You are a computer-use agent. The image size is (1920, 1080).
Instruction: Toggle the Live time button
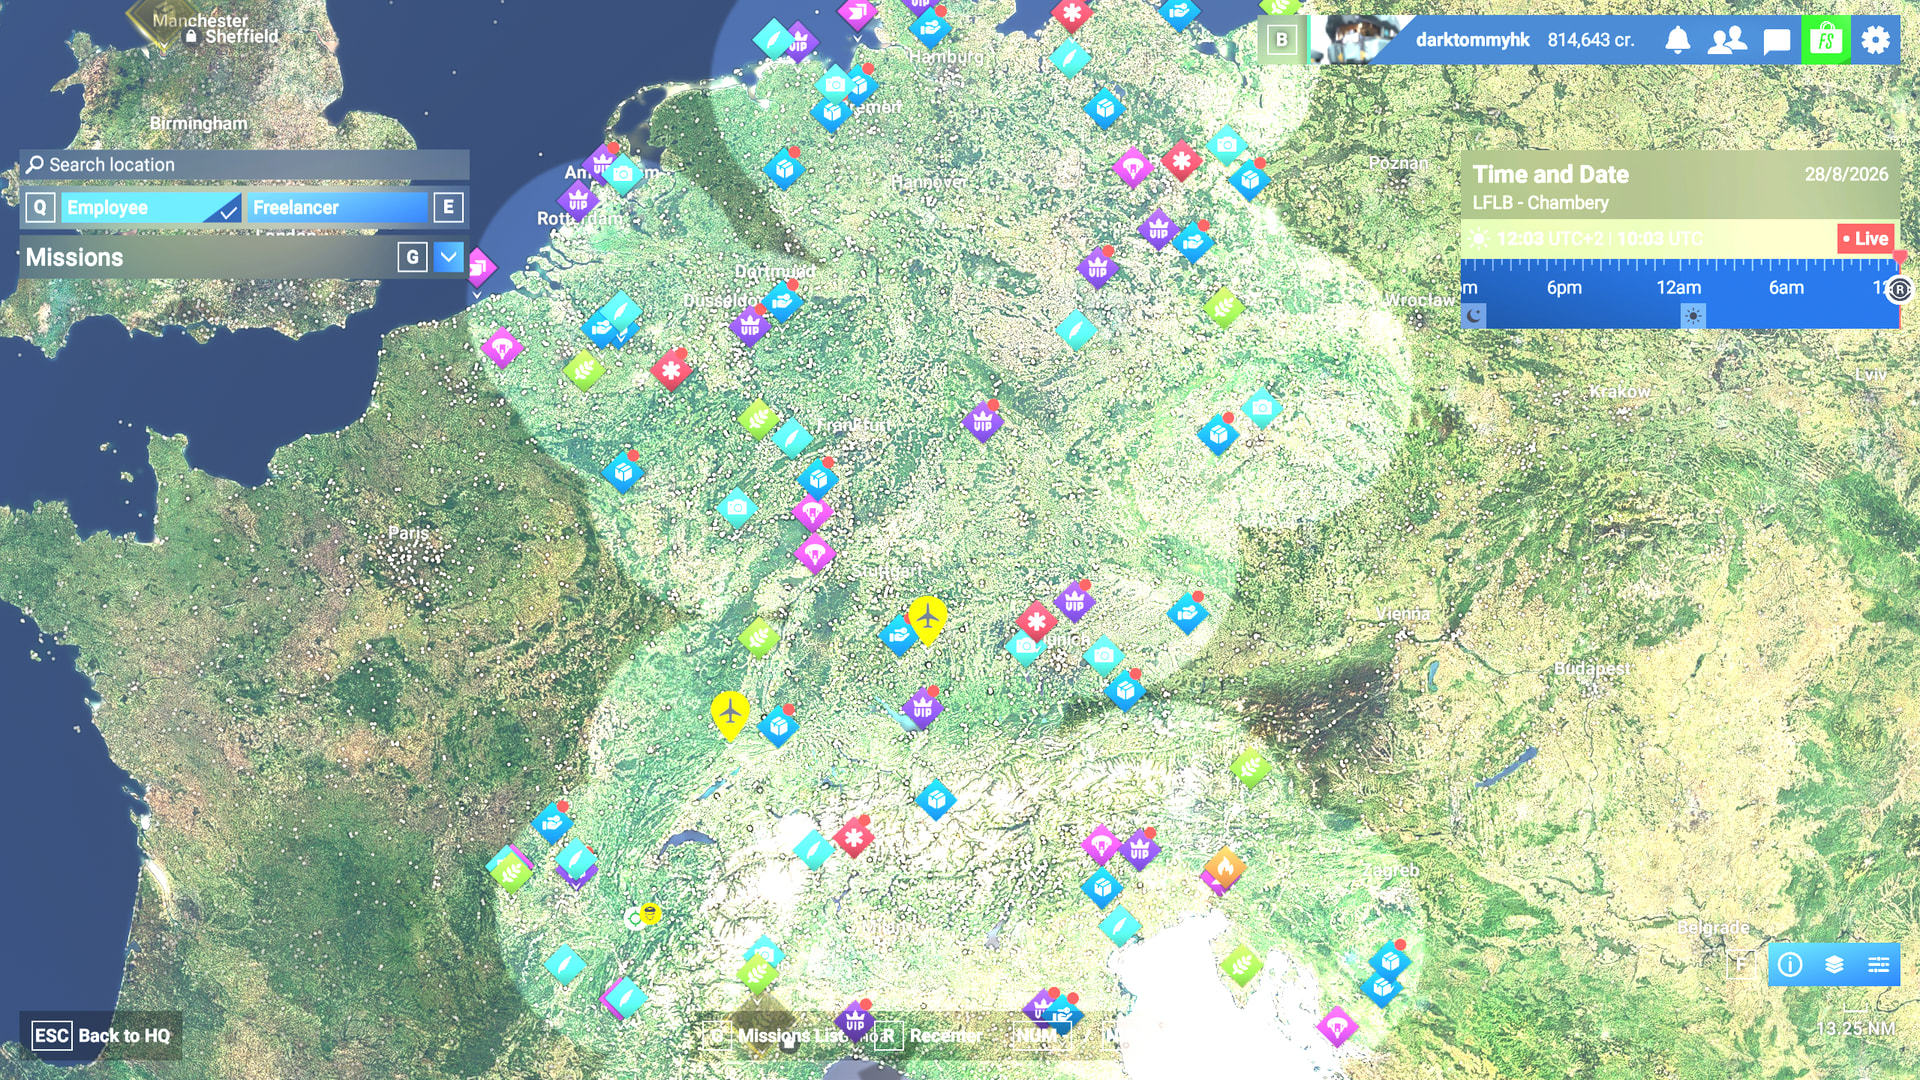click(x=1866, y=238)
